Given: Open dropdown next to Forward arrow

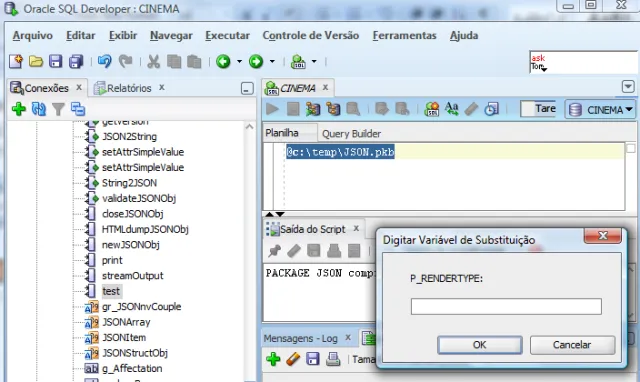Looking at the screenshot, I should coord(272,62).
